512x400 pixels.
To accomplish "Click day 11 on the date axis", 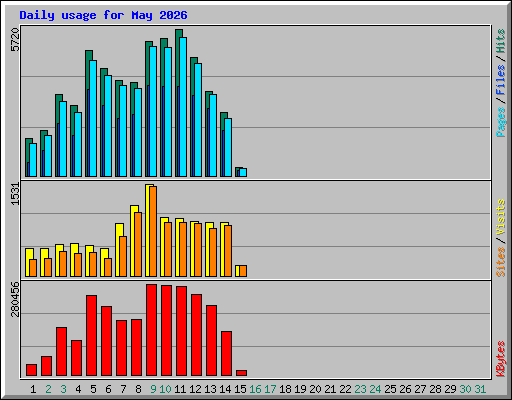I will point(180,389).
